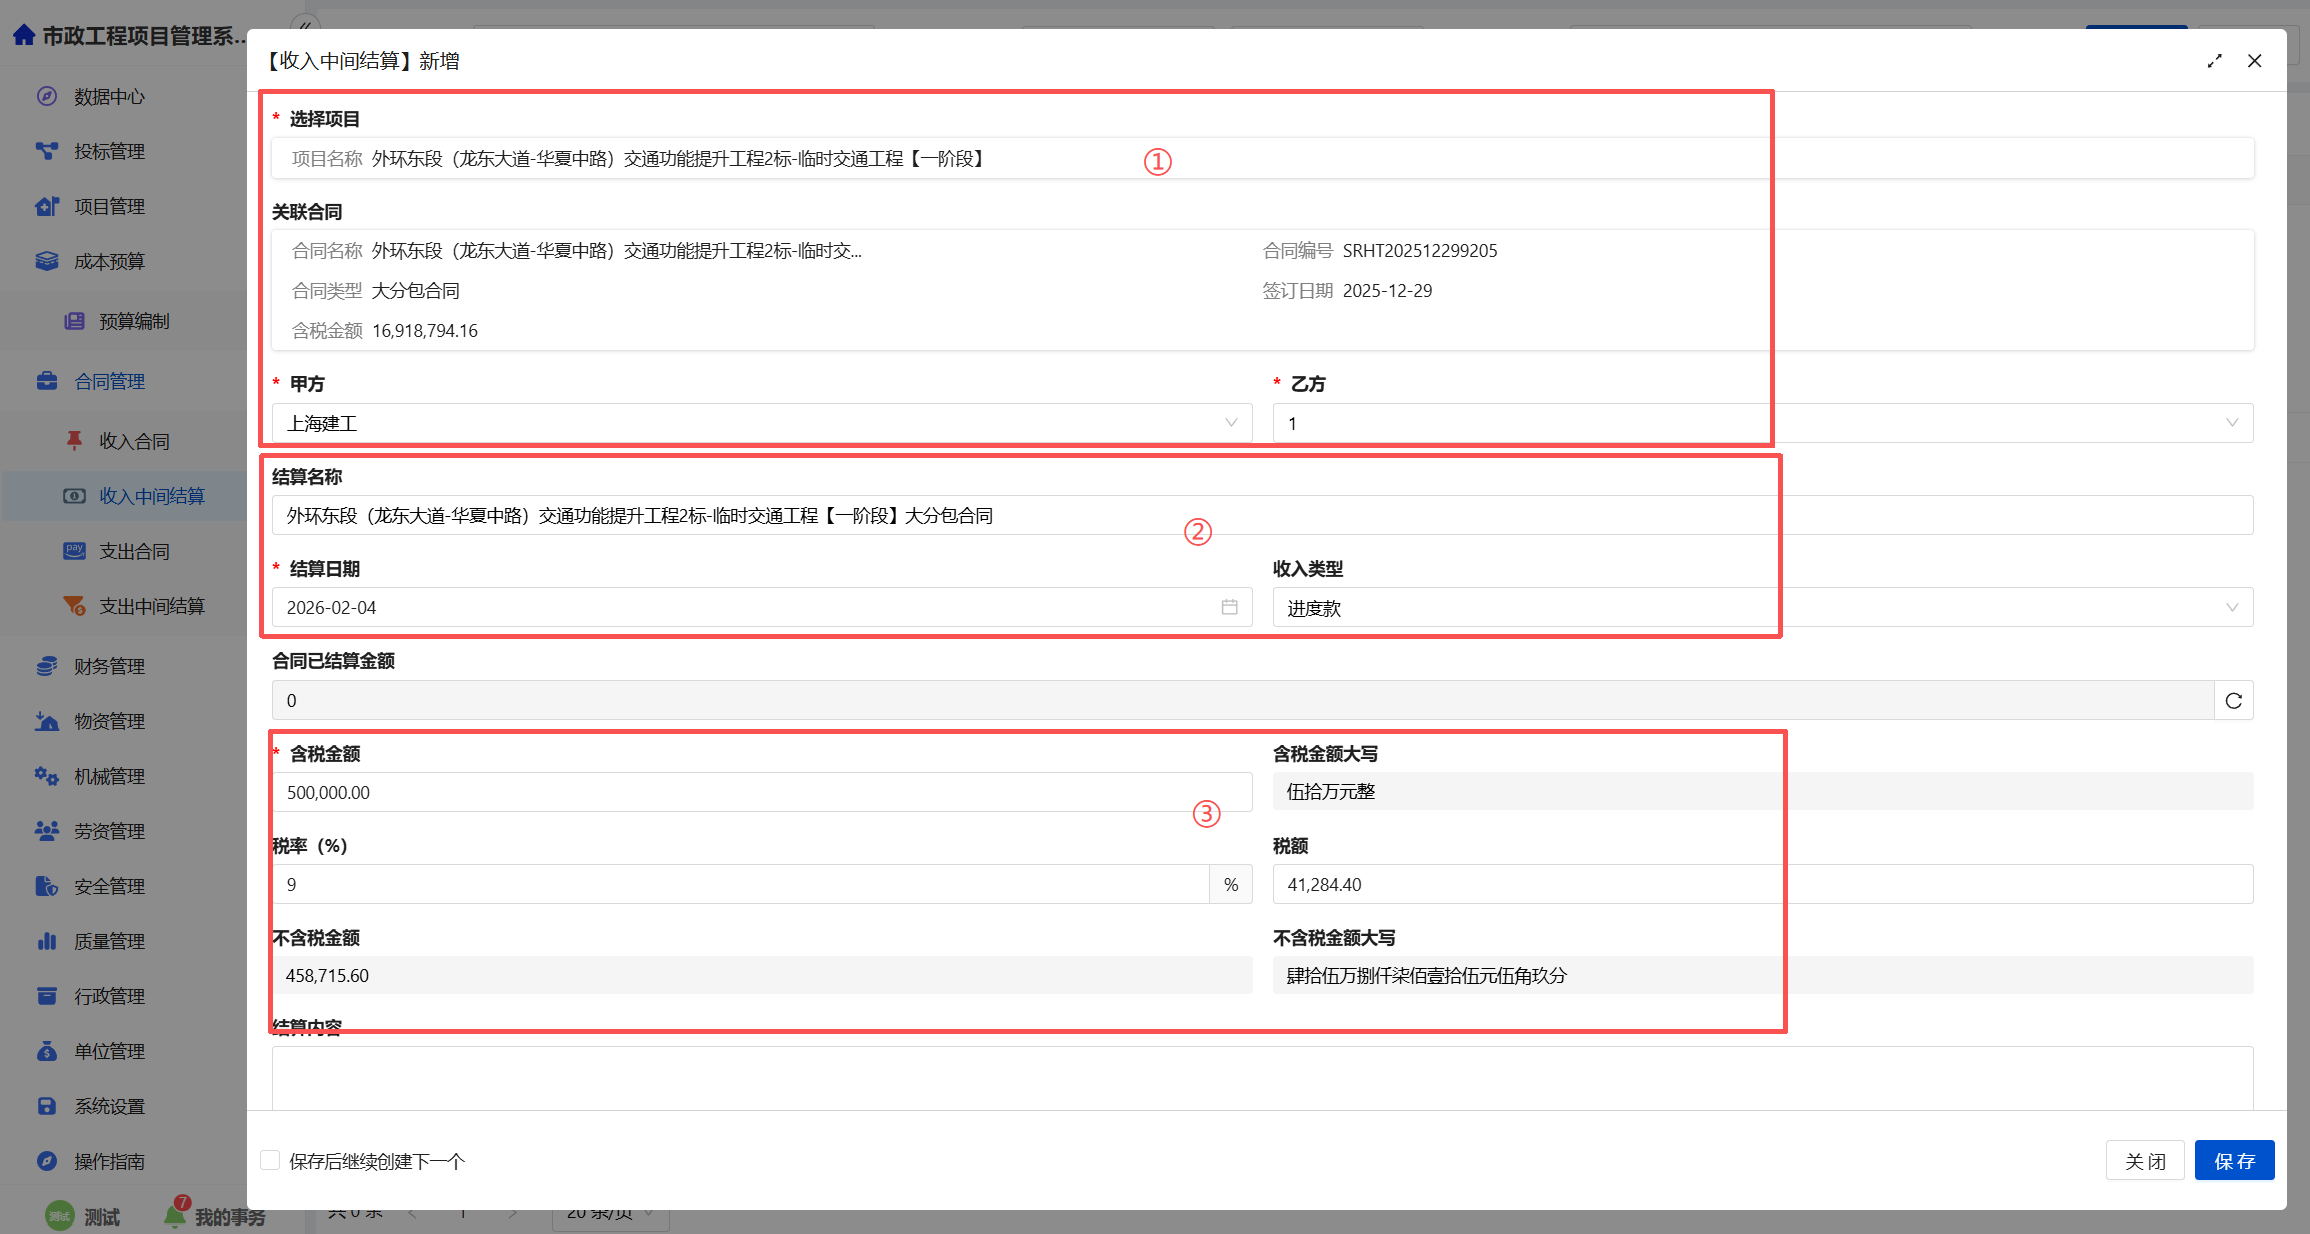Viewport: 2310px width, 1234px height.
Task: Expand the dialog to fullscreen
Action: [x=2215, y=61]
